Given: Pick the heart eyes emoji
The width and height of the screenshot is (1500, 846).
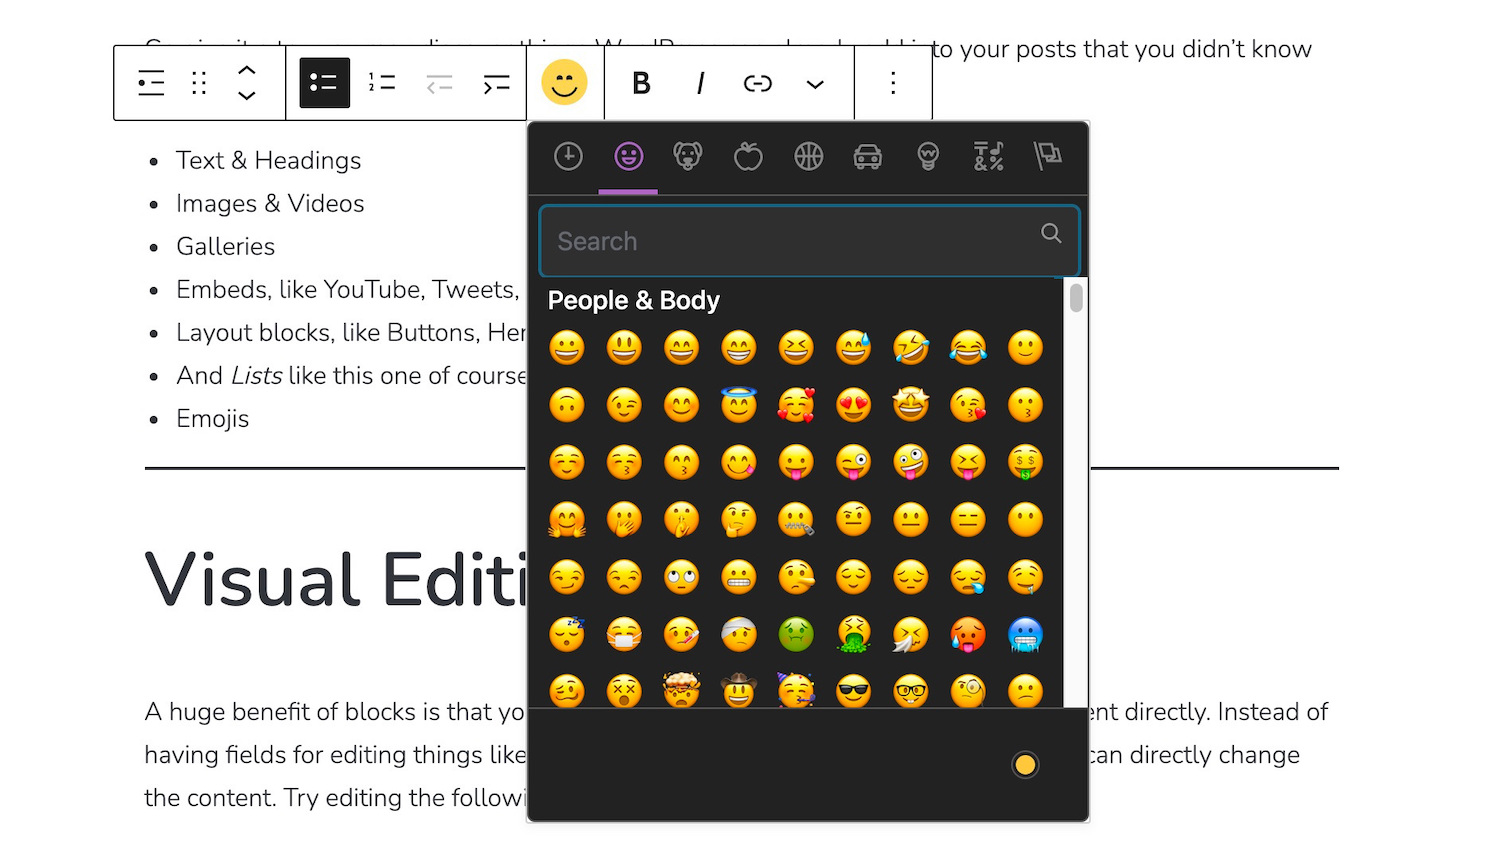Looking at the screenshot, I should (x=853, y=405).
